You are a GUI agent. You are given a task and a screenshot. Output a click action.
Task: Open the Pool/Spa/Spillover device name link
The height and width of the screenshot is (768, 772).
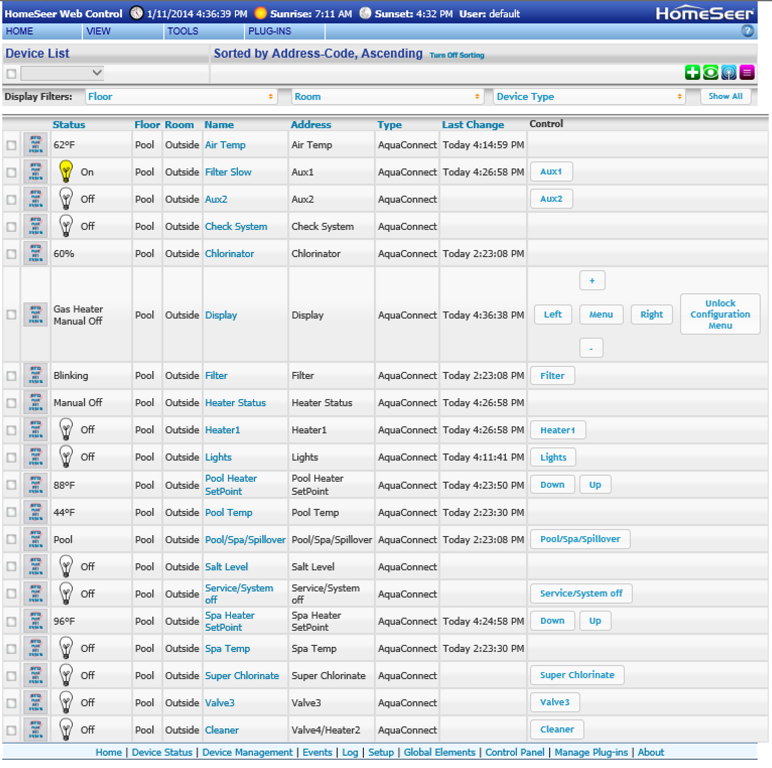[x=245, y=540]
